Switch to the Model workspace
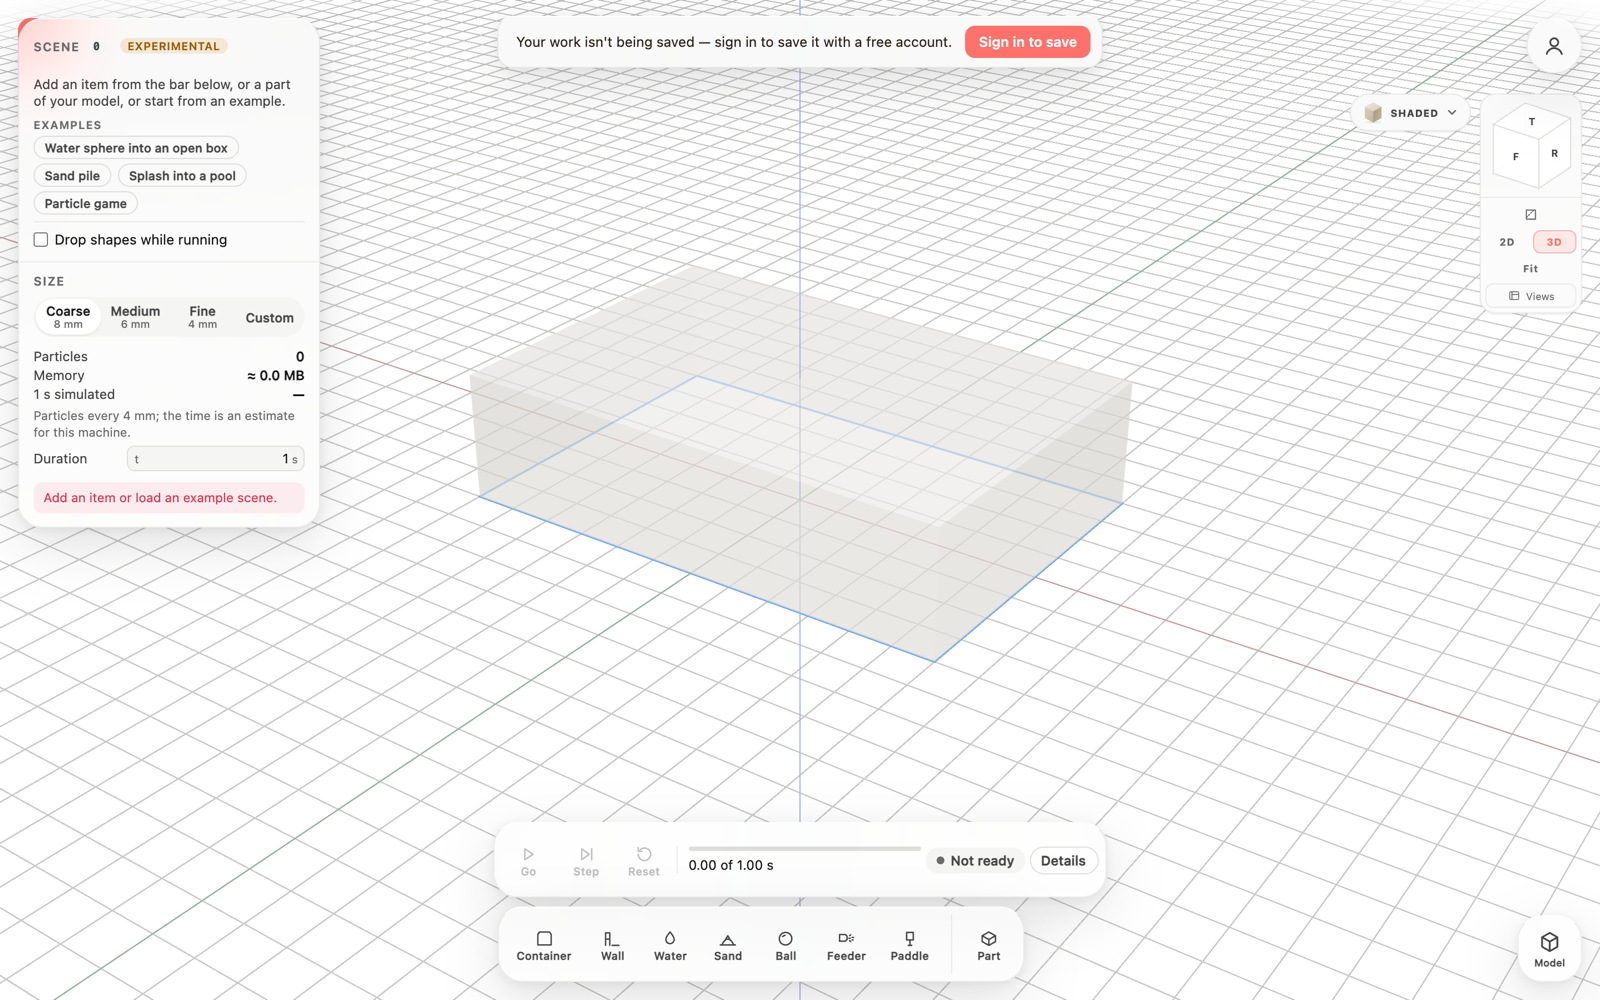The image size is (1600, 1000). (1549, 948)
